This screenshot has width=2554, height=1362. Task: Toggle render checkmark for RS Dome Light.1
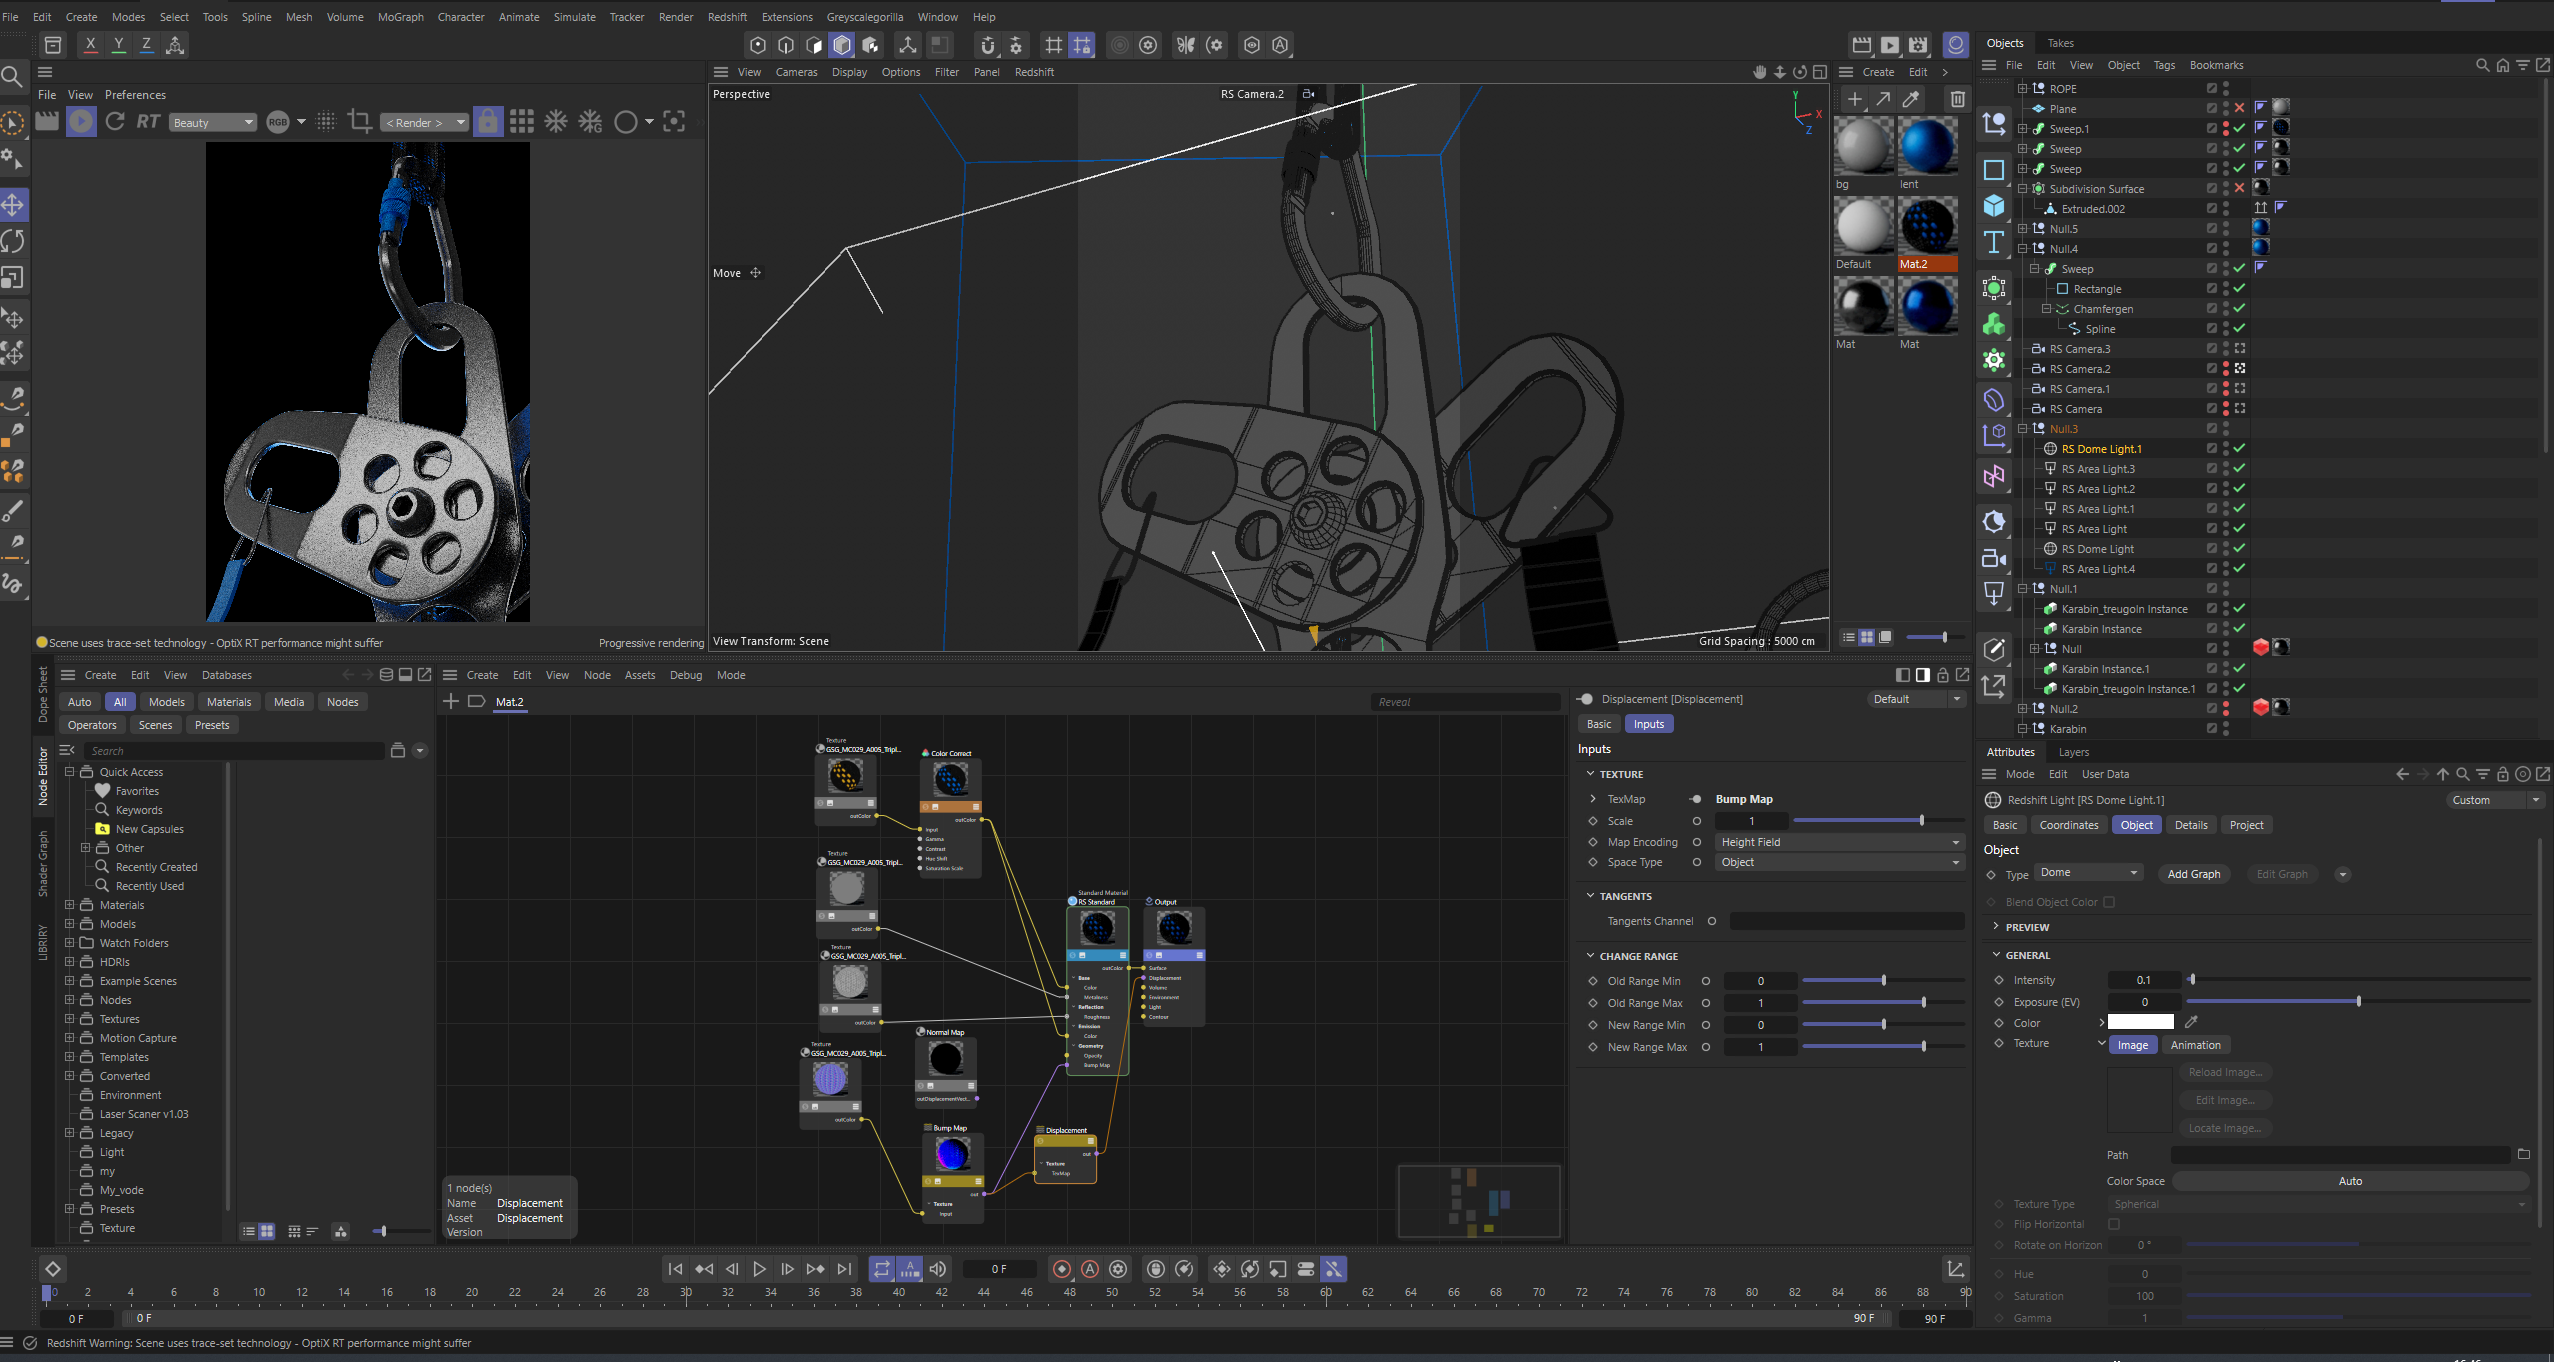click(x=2239, y=449)
